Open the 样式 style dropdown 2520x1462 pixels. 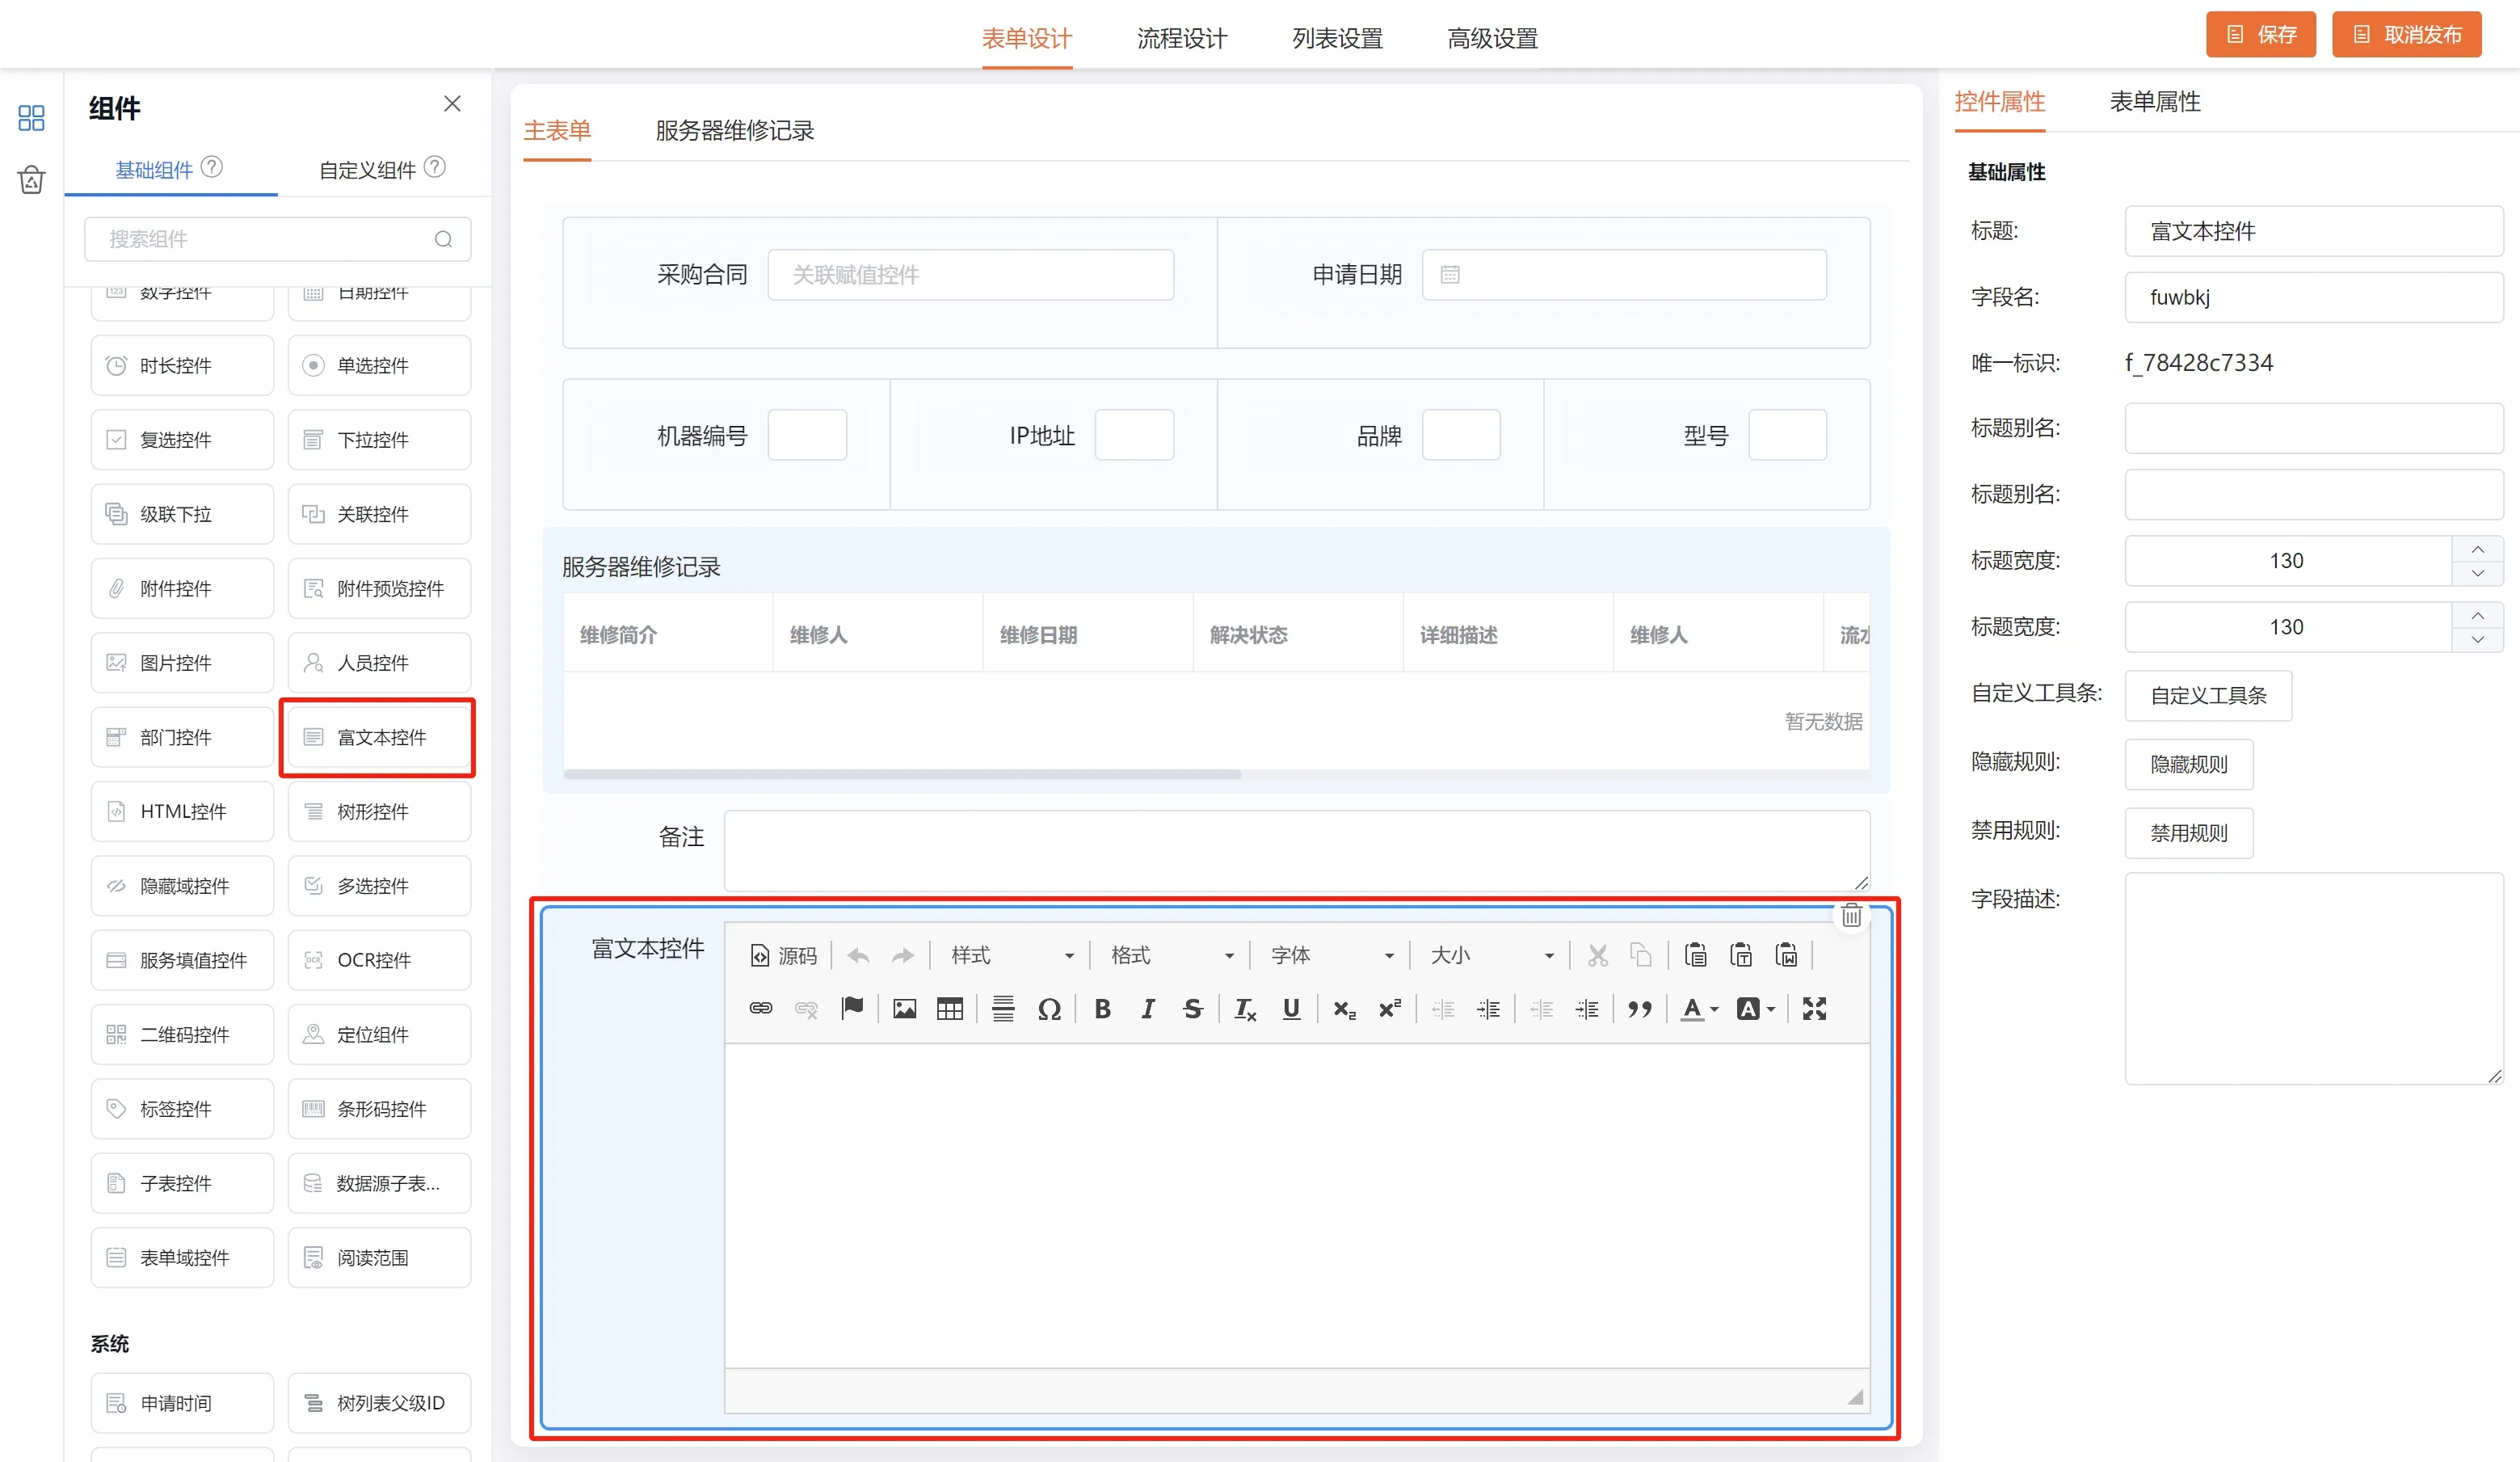pyautogui.click(x=1011, y=955)
